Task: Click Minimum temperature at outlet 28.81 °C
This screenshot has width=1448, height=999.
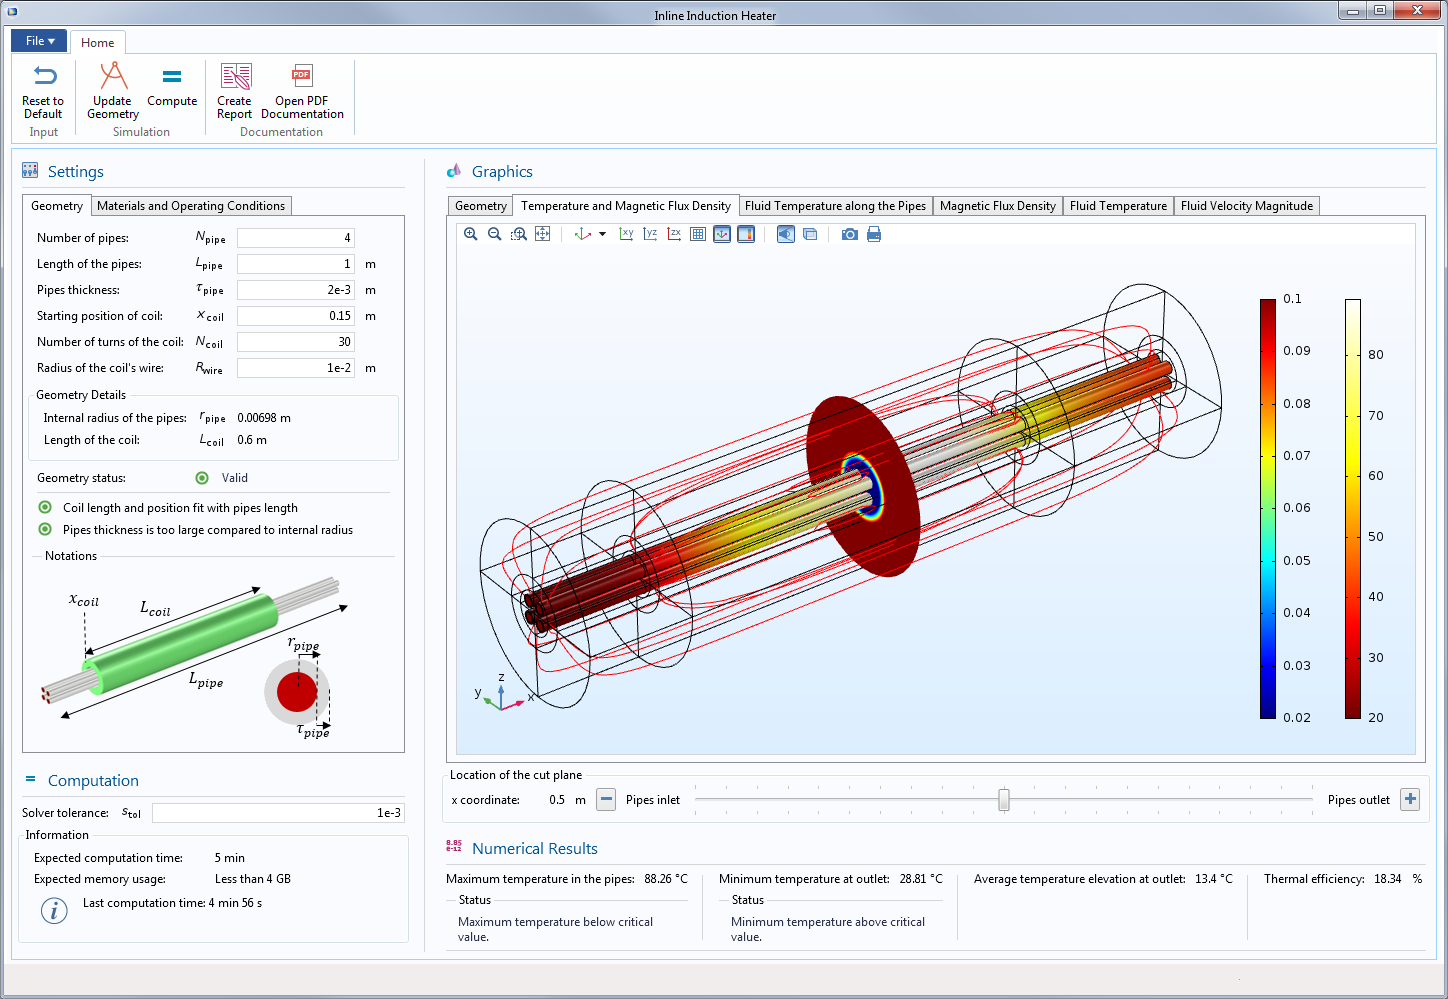Action: point(921,879)
